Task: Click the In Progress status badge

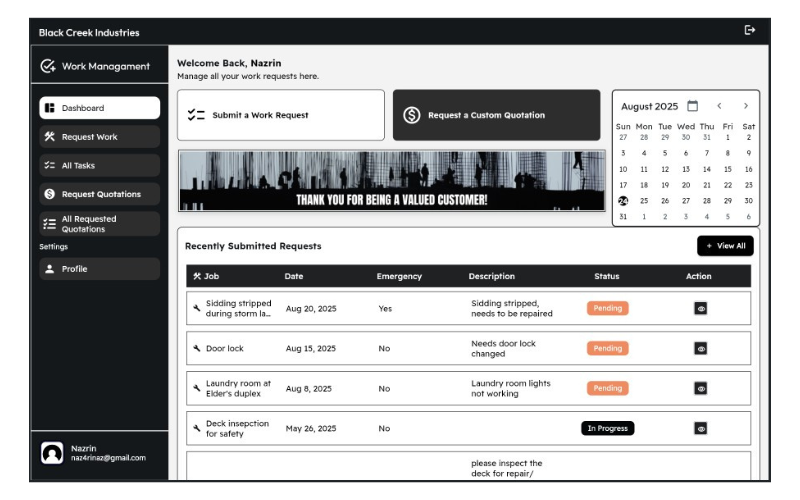Action: (x=608, y=428)
